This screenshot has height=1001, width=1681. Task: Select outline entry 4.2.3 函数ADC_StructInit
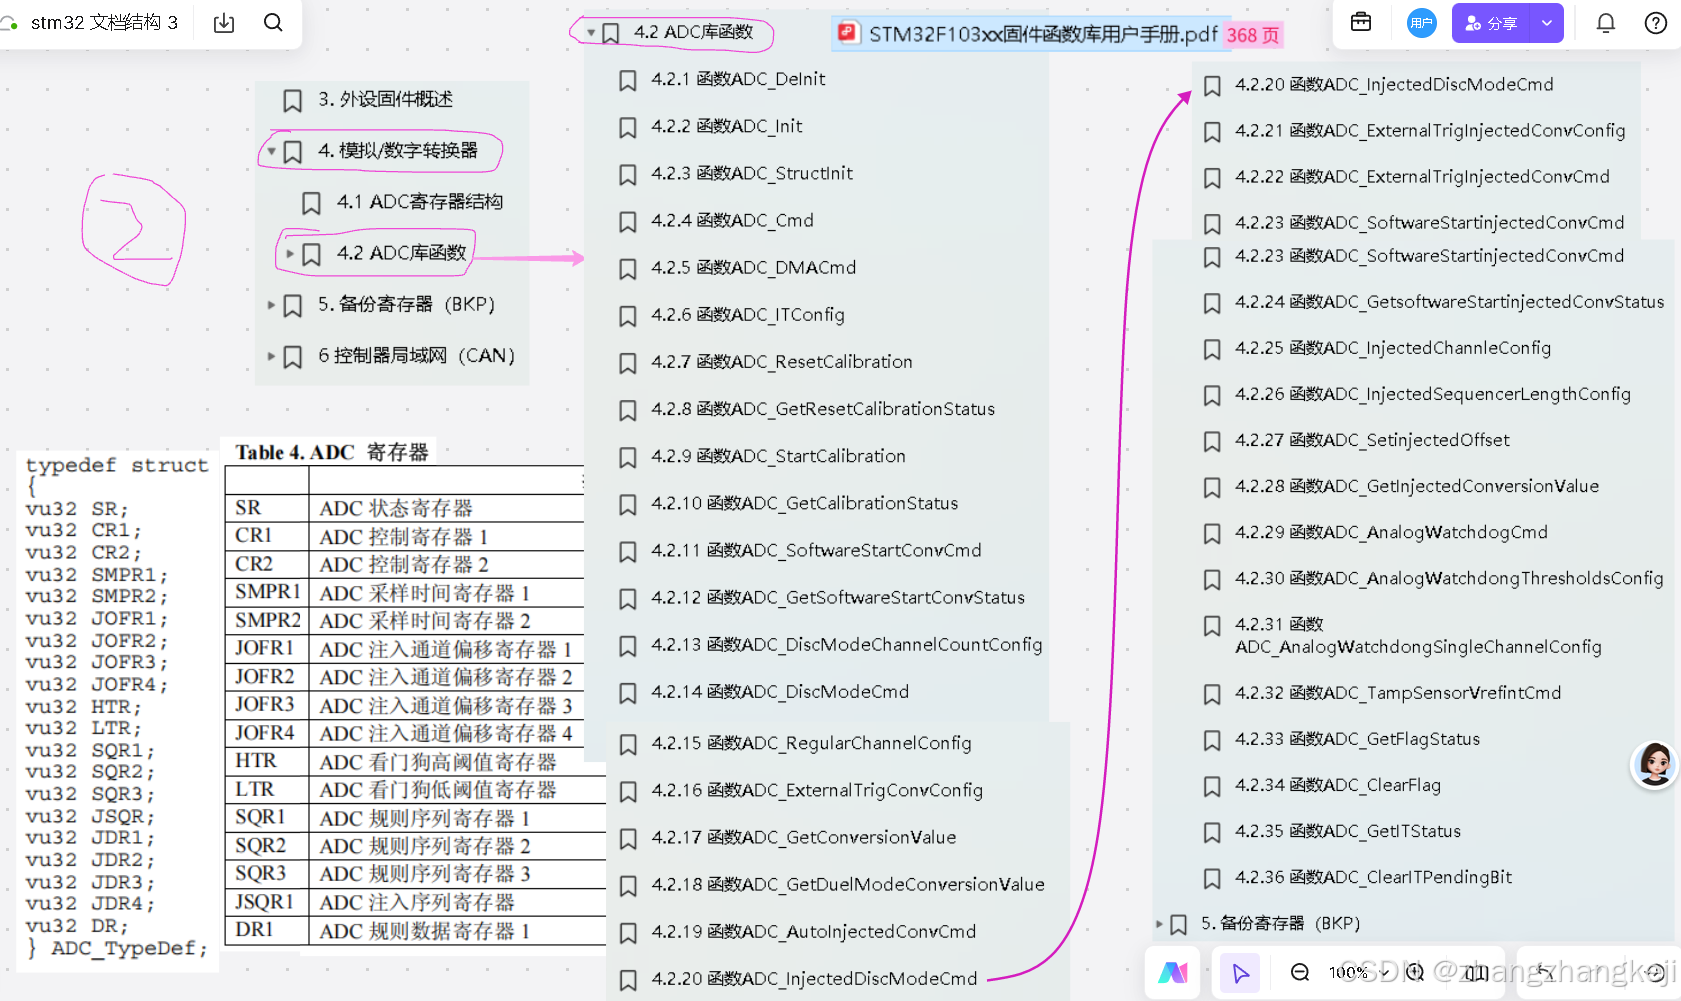[751, 173]
